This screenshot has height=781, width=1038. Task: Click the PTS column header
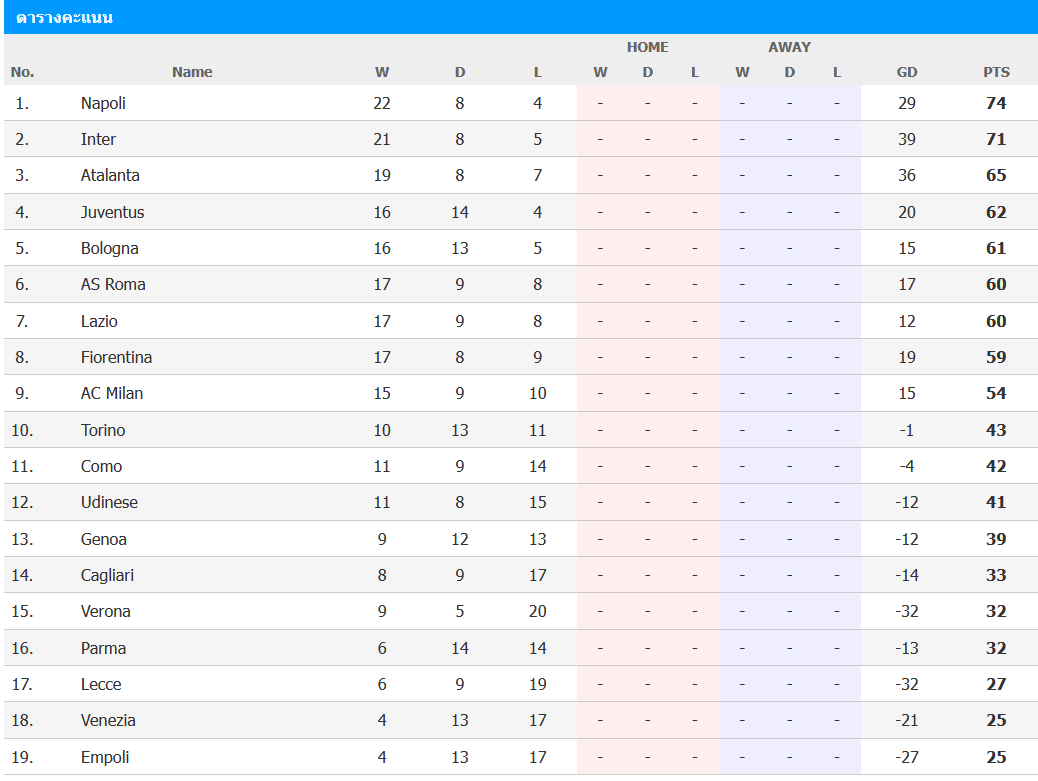(x=996, y=72)
